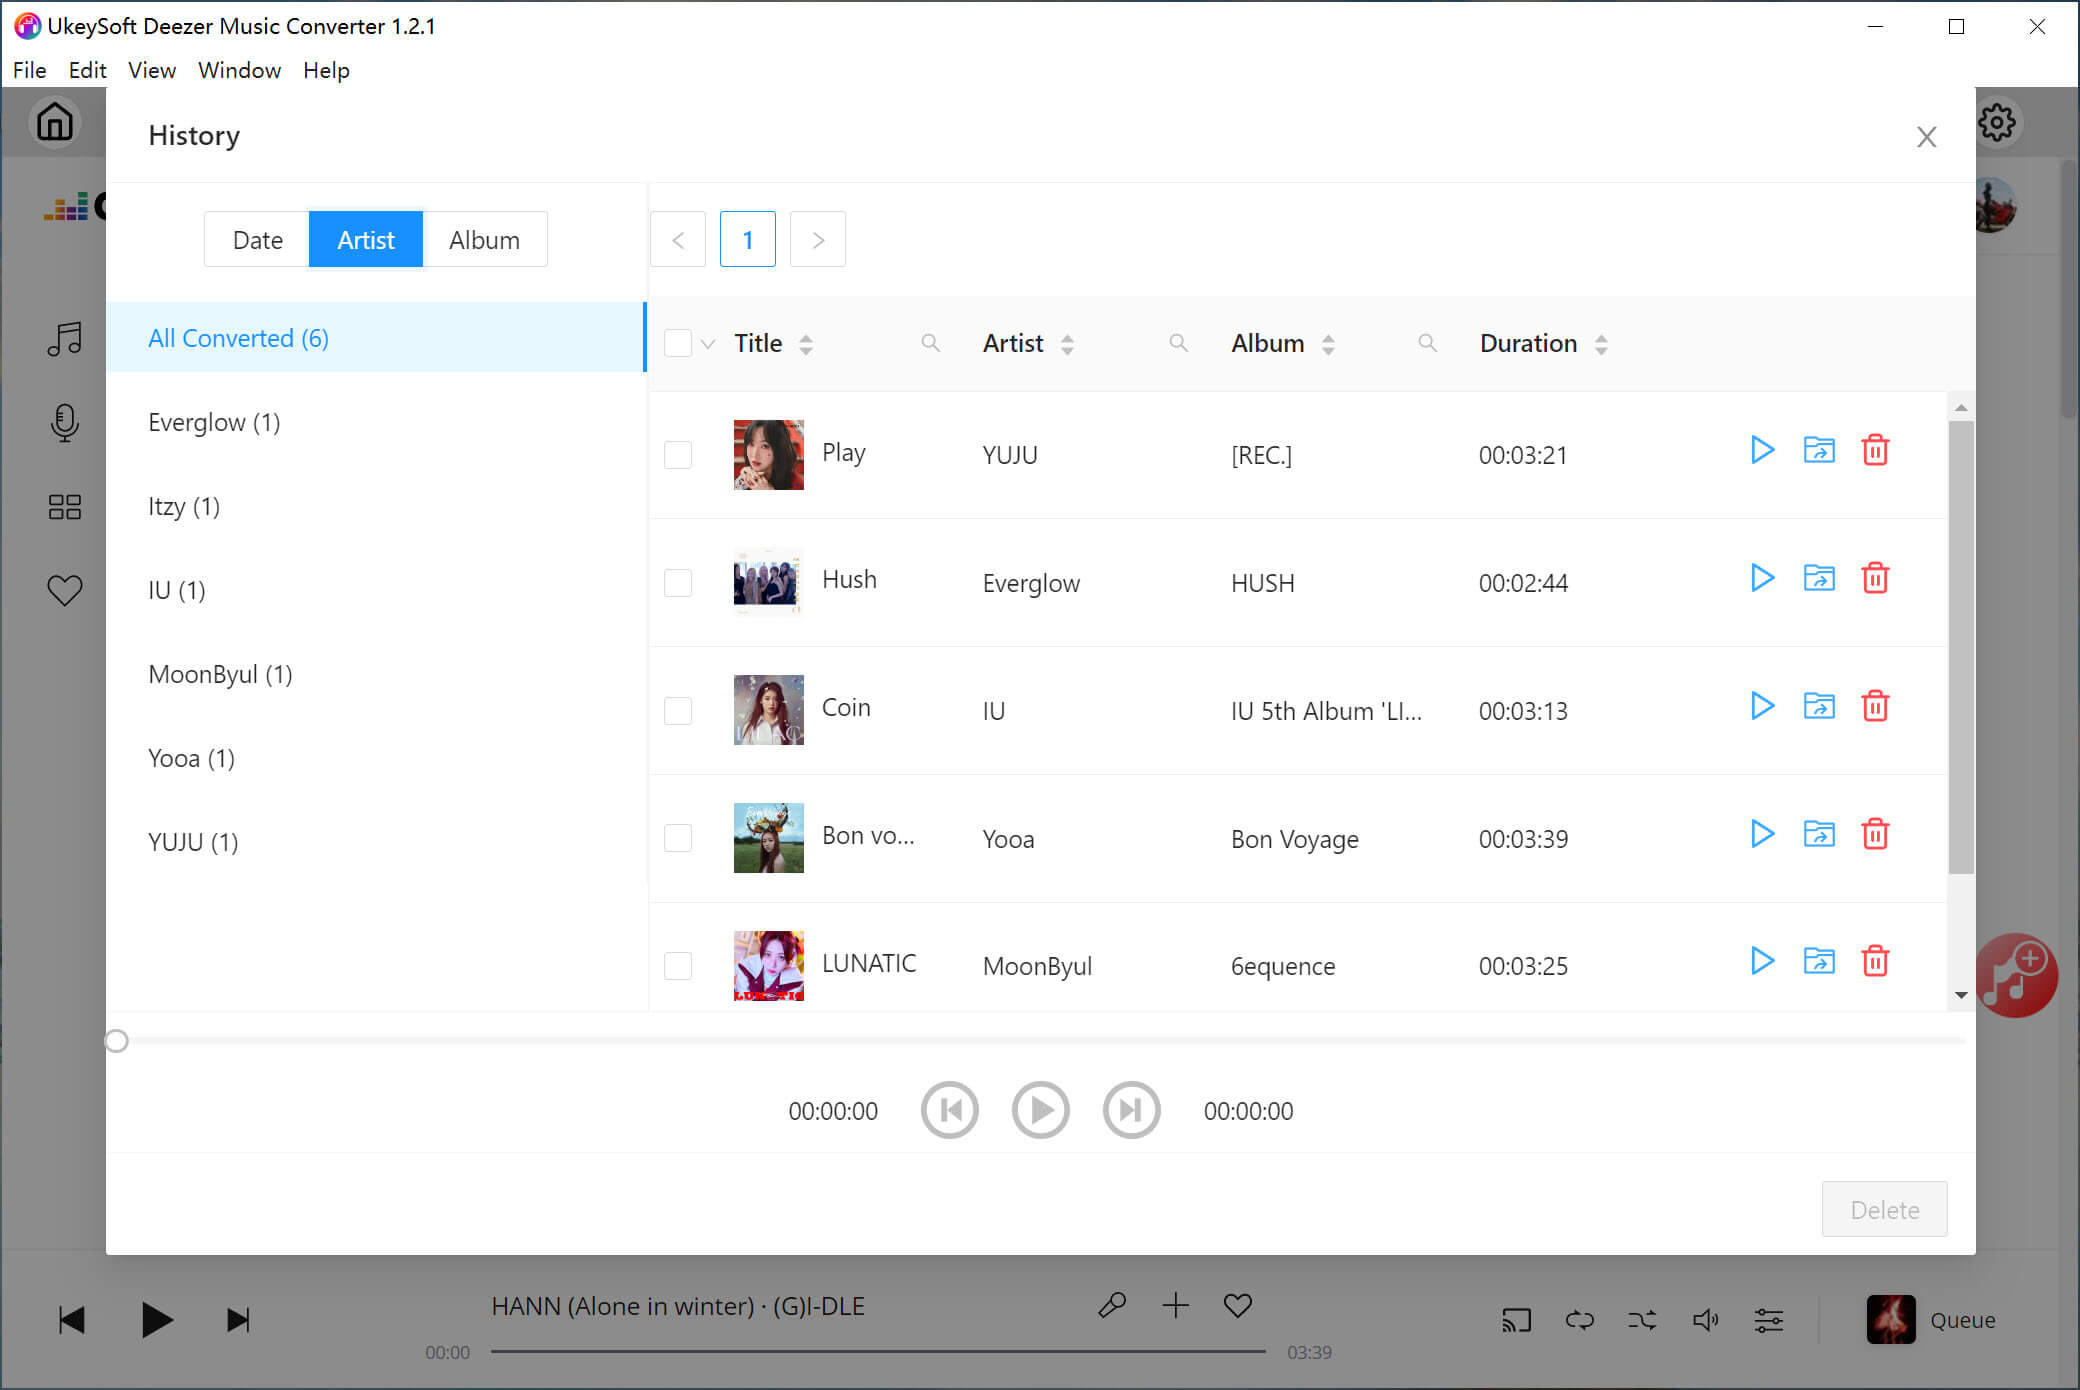Viewport: 2080px width, 1390px height.
Task: Click the 'Delete' button at bottom right
Action: 1885,1208
